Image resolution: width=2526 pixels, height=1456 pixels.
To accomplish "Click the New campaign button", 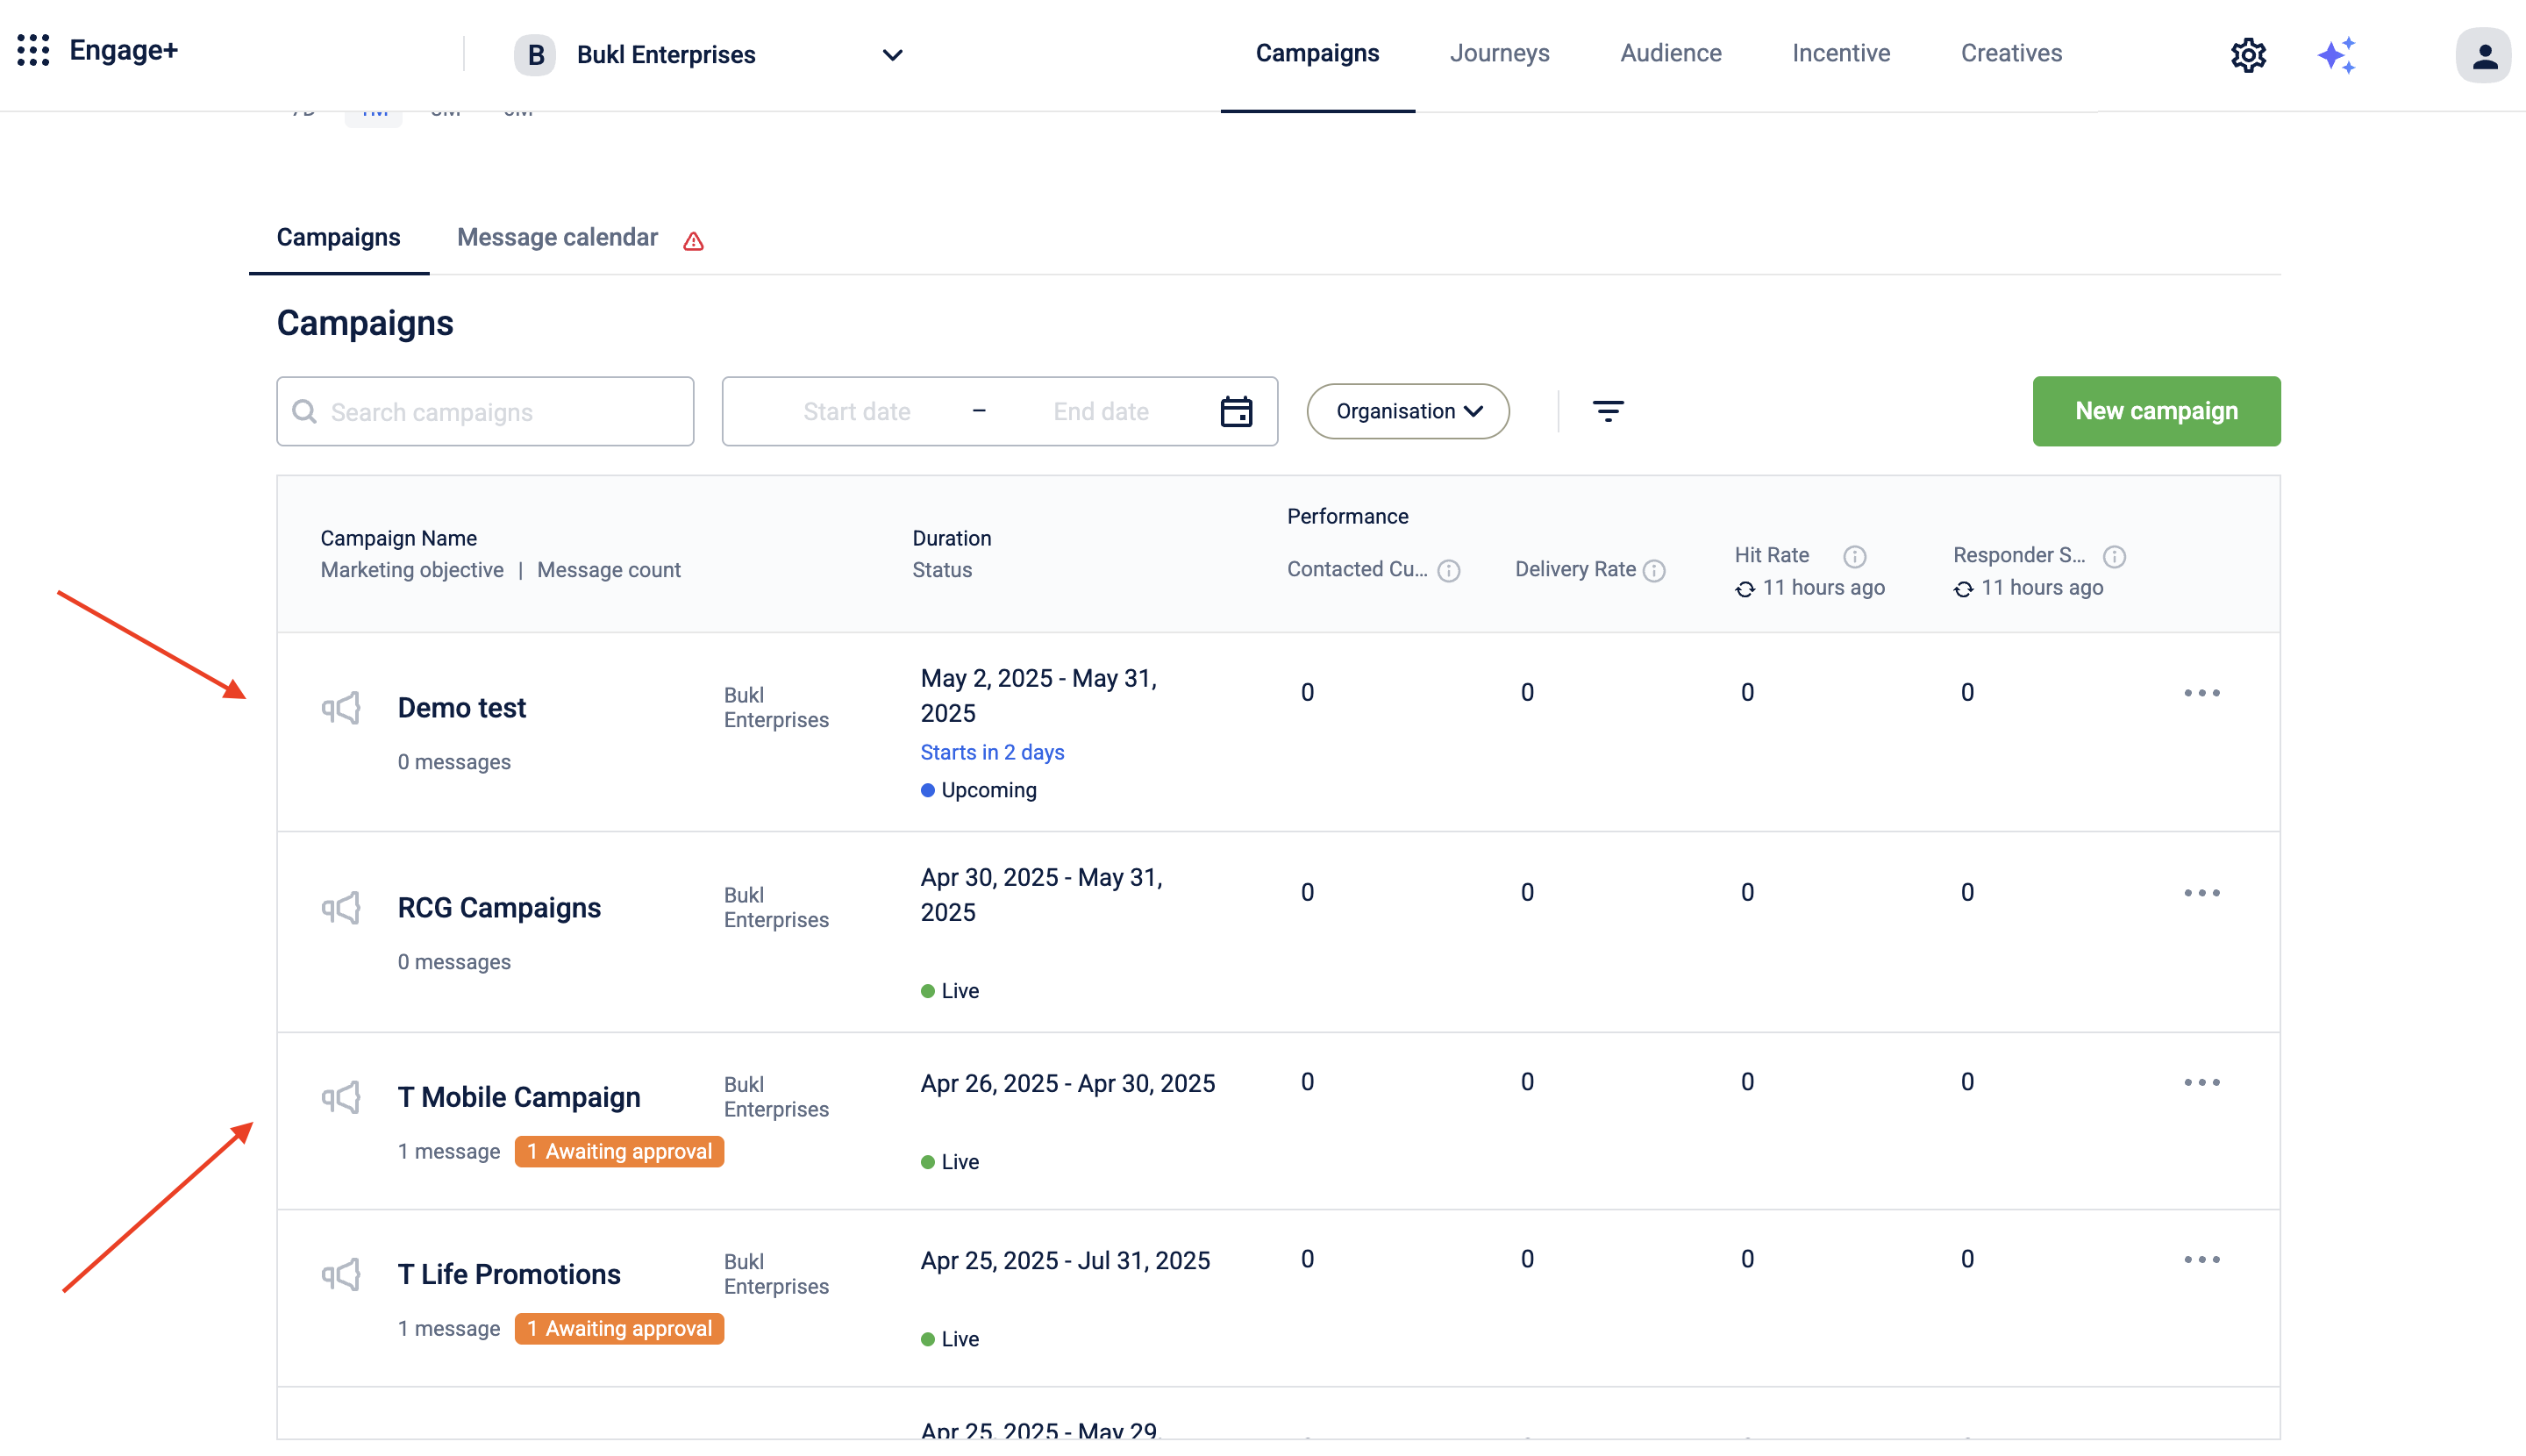I will (2155, 411).
